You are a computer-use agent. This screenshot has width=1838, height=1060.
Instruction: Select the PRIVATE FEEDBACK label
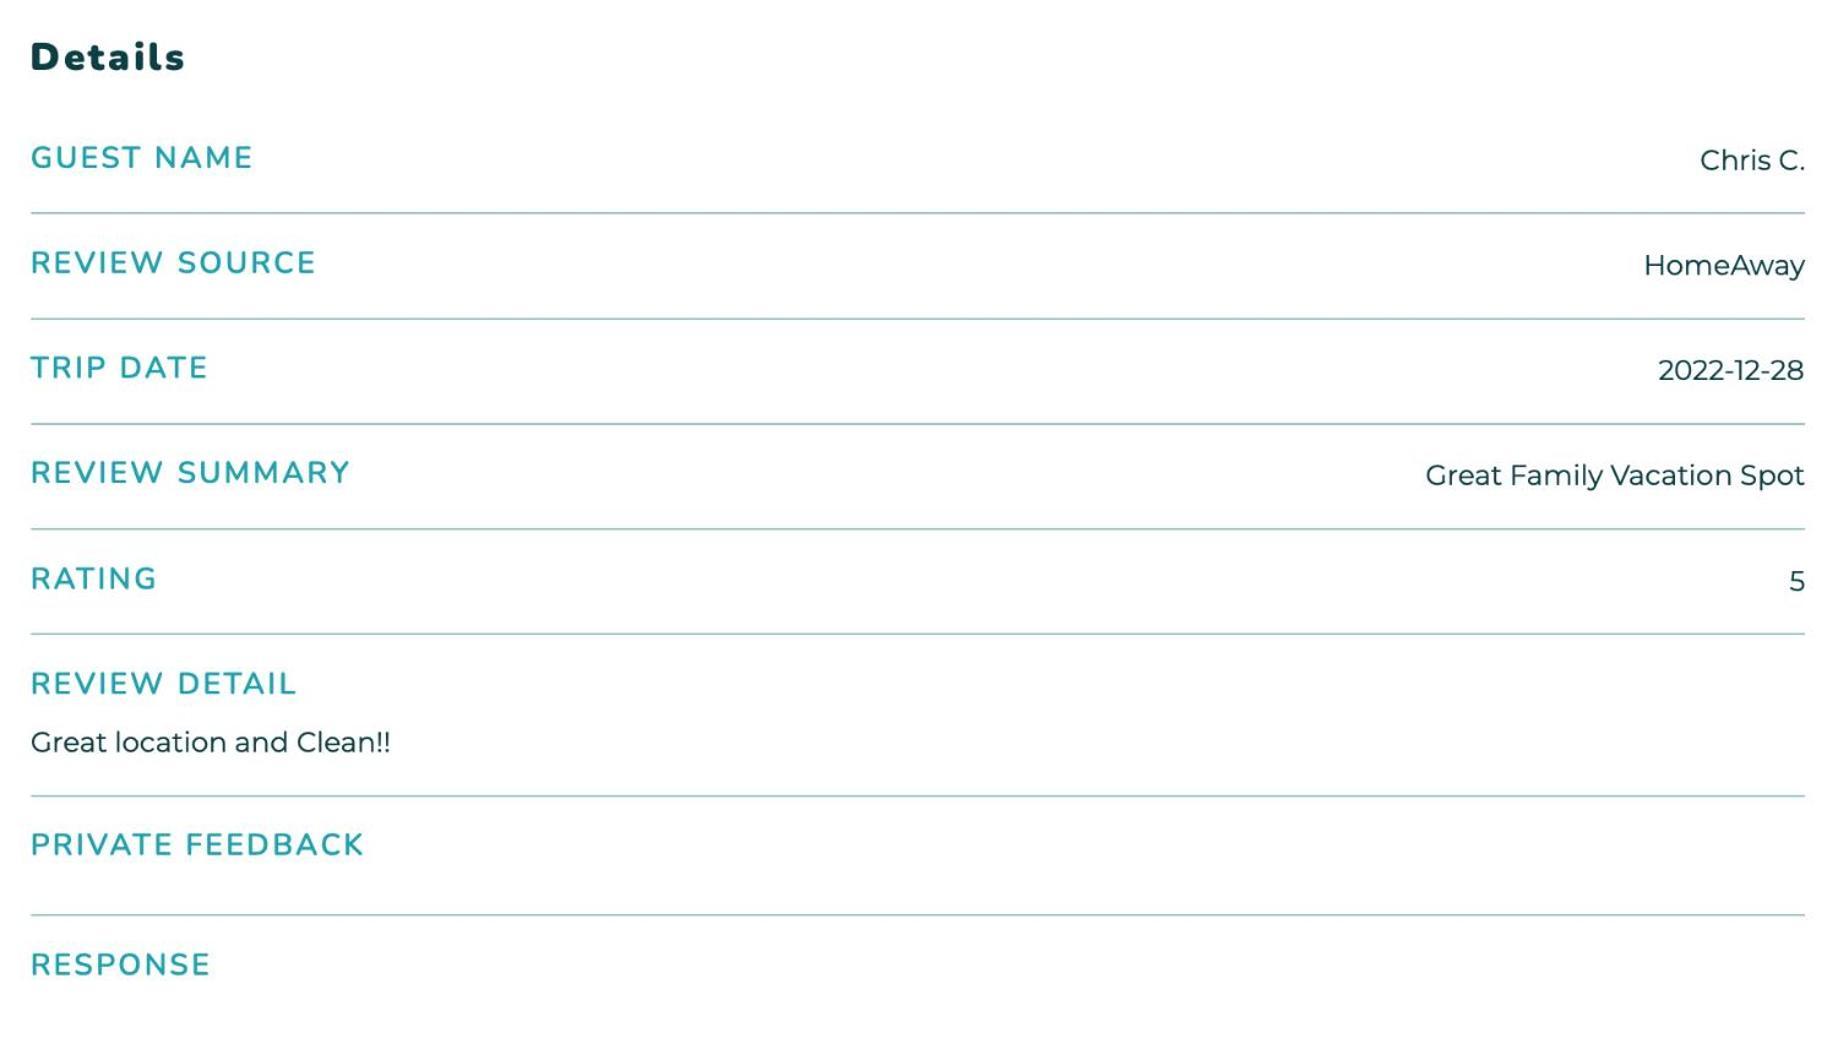(197, 845)
